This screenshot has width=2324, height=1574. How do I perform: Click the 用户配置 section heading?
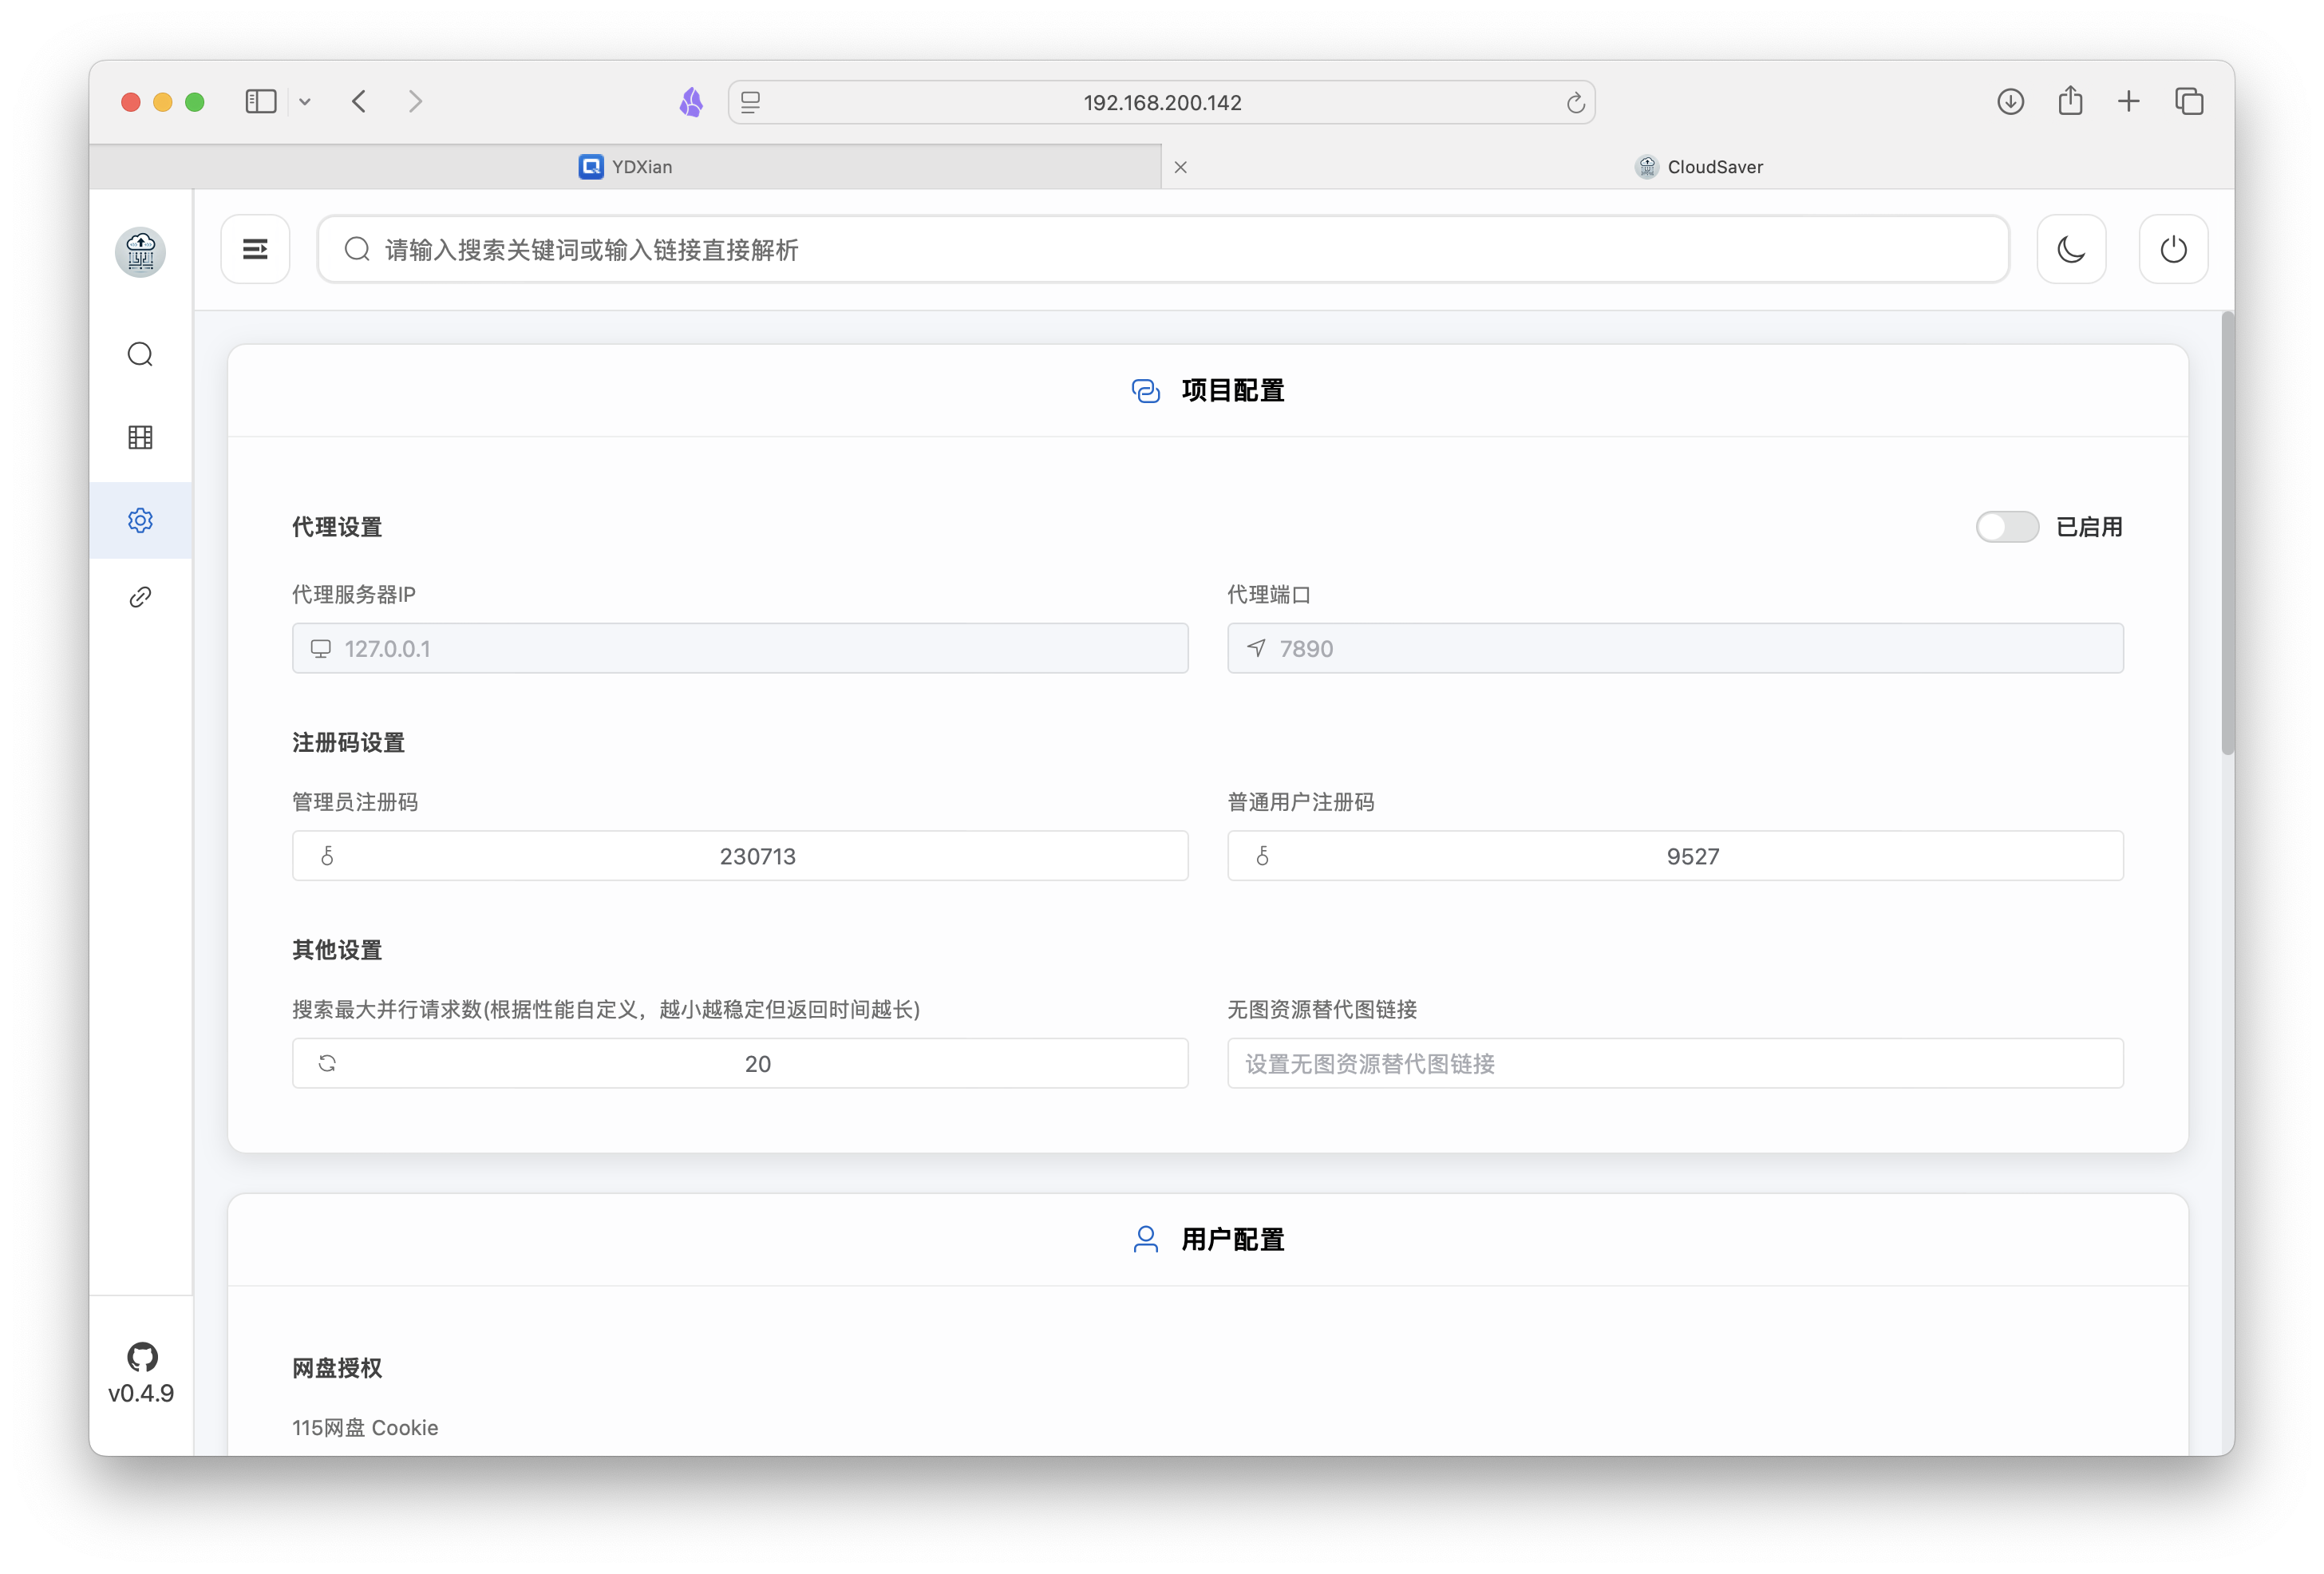tap(1232, 1240)
